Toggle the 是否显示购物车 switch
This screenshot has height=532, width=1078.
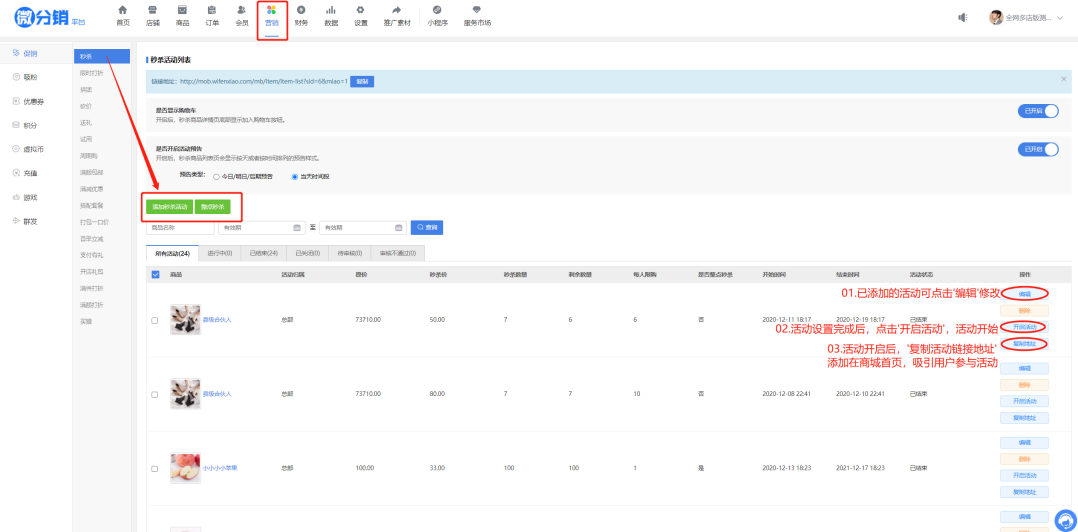[x=1037, y=111]
